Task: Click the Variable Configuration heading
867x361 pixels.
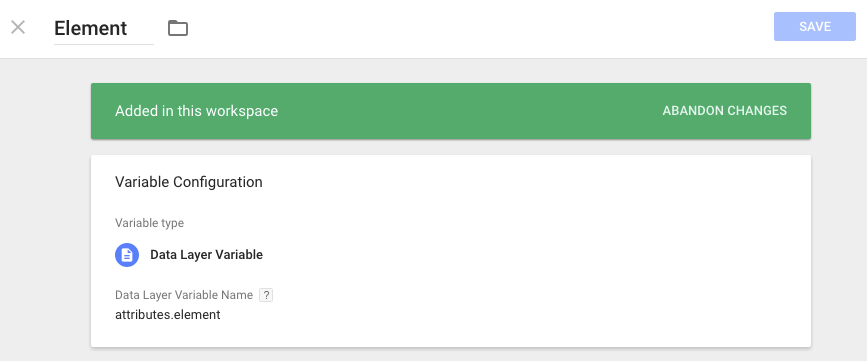Action: click(x=189, y=182)
